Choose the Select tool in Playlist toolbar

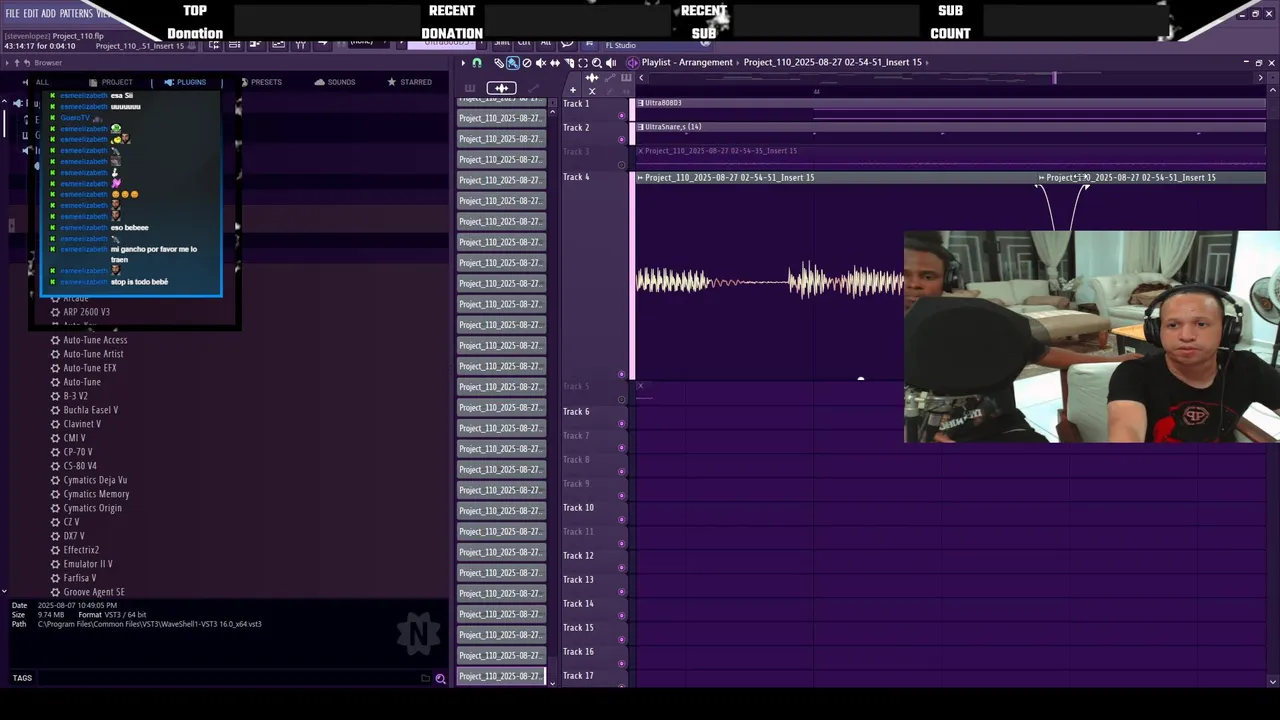pyautogui.click(x=583, y=63)
